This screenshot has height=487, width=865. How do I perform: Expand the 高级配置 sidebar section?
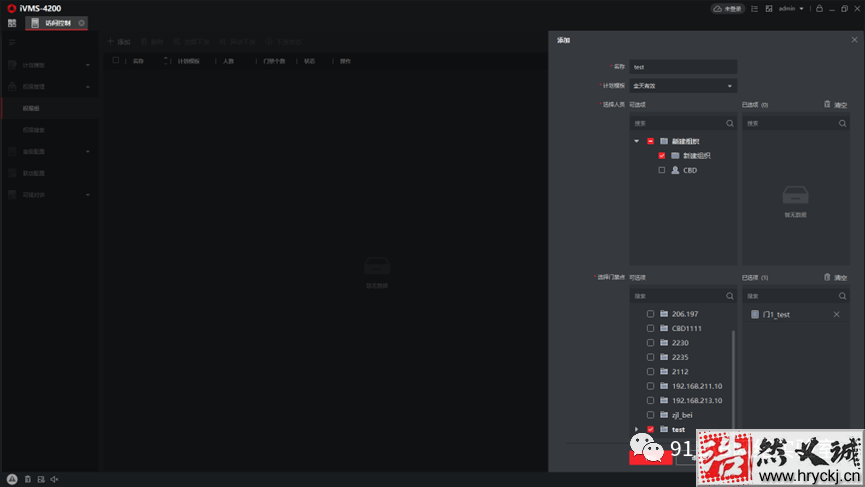50,152
